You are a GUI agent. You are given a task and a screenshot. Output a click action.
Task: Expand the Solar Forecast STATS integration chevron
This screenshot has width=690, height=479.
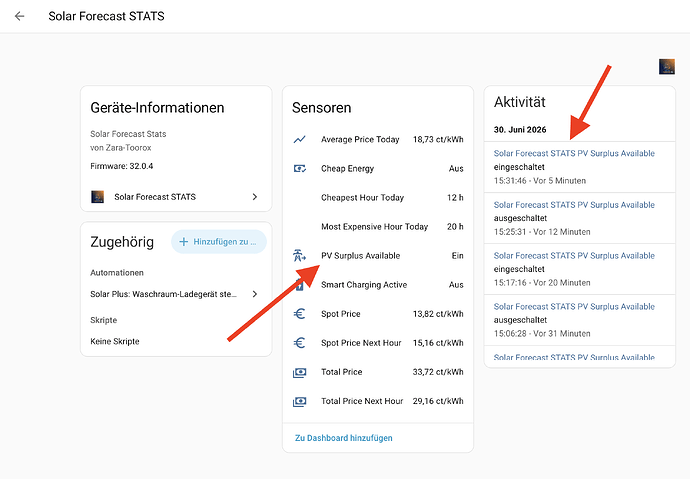(255, 197)
